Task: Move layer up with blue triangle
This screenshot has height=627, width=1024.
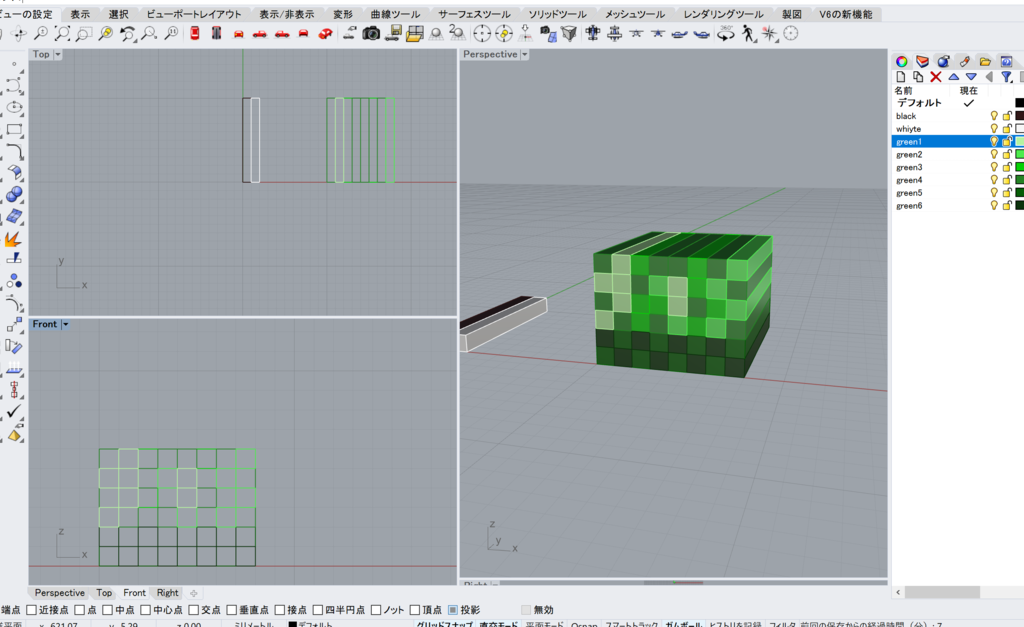Action: pyautogui.click(x=953, y=77)
